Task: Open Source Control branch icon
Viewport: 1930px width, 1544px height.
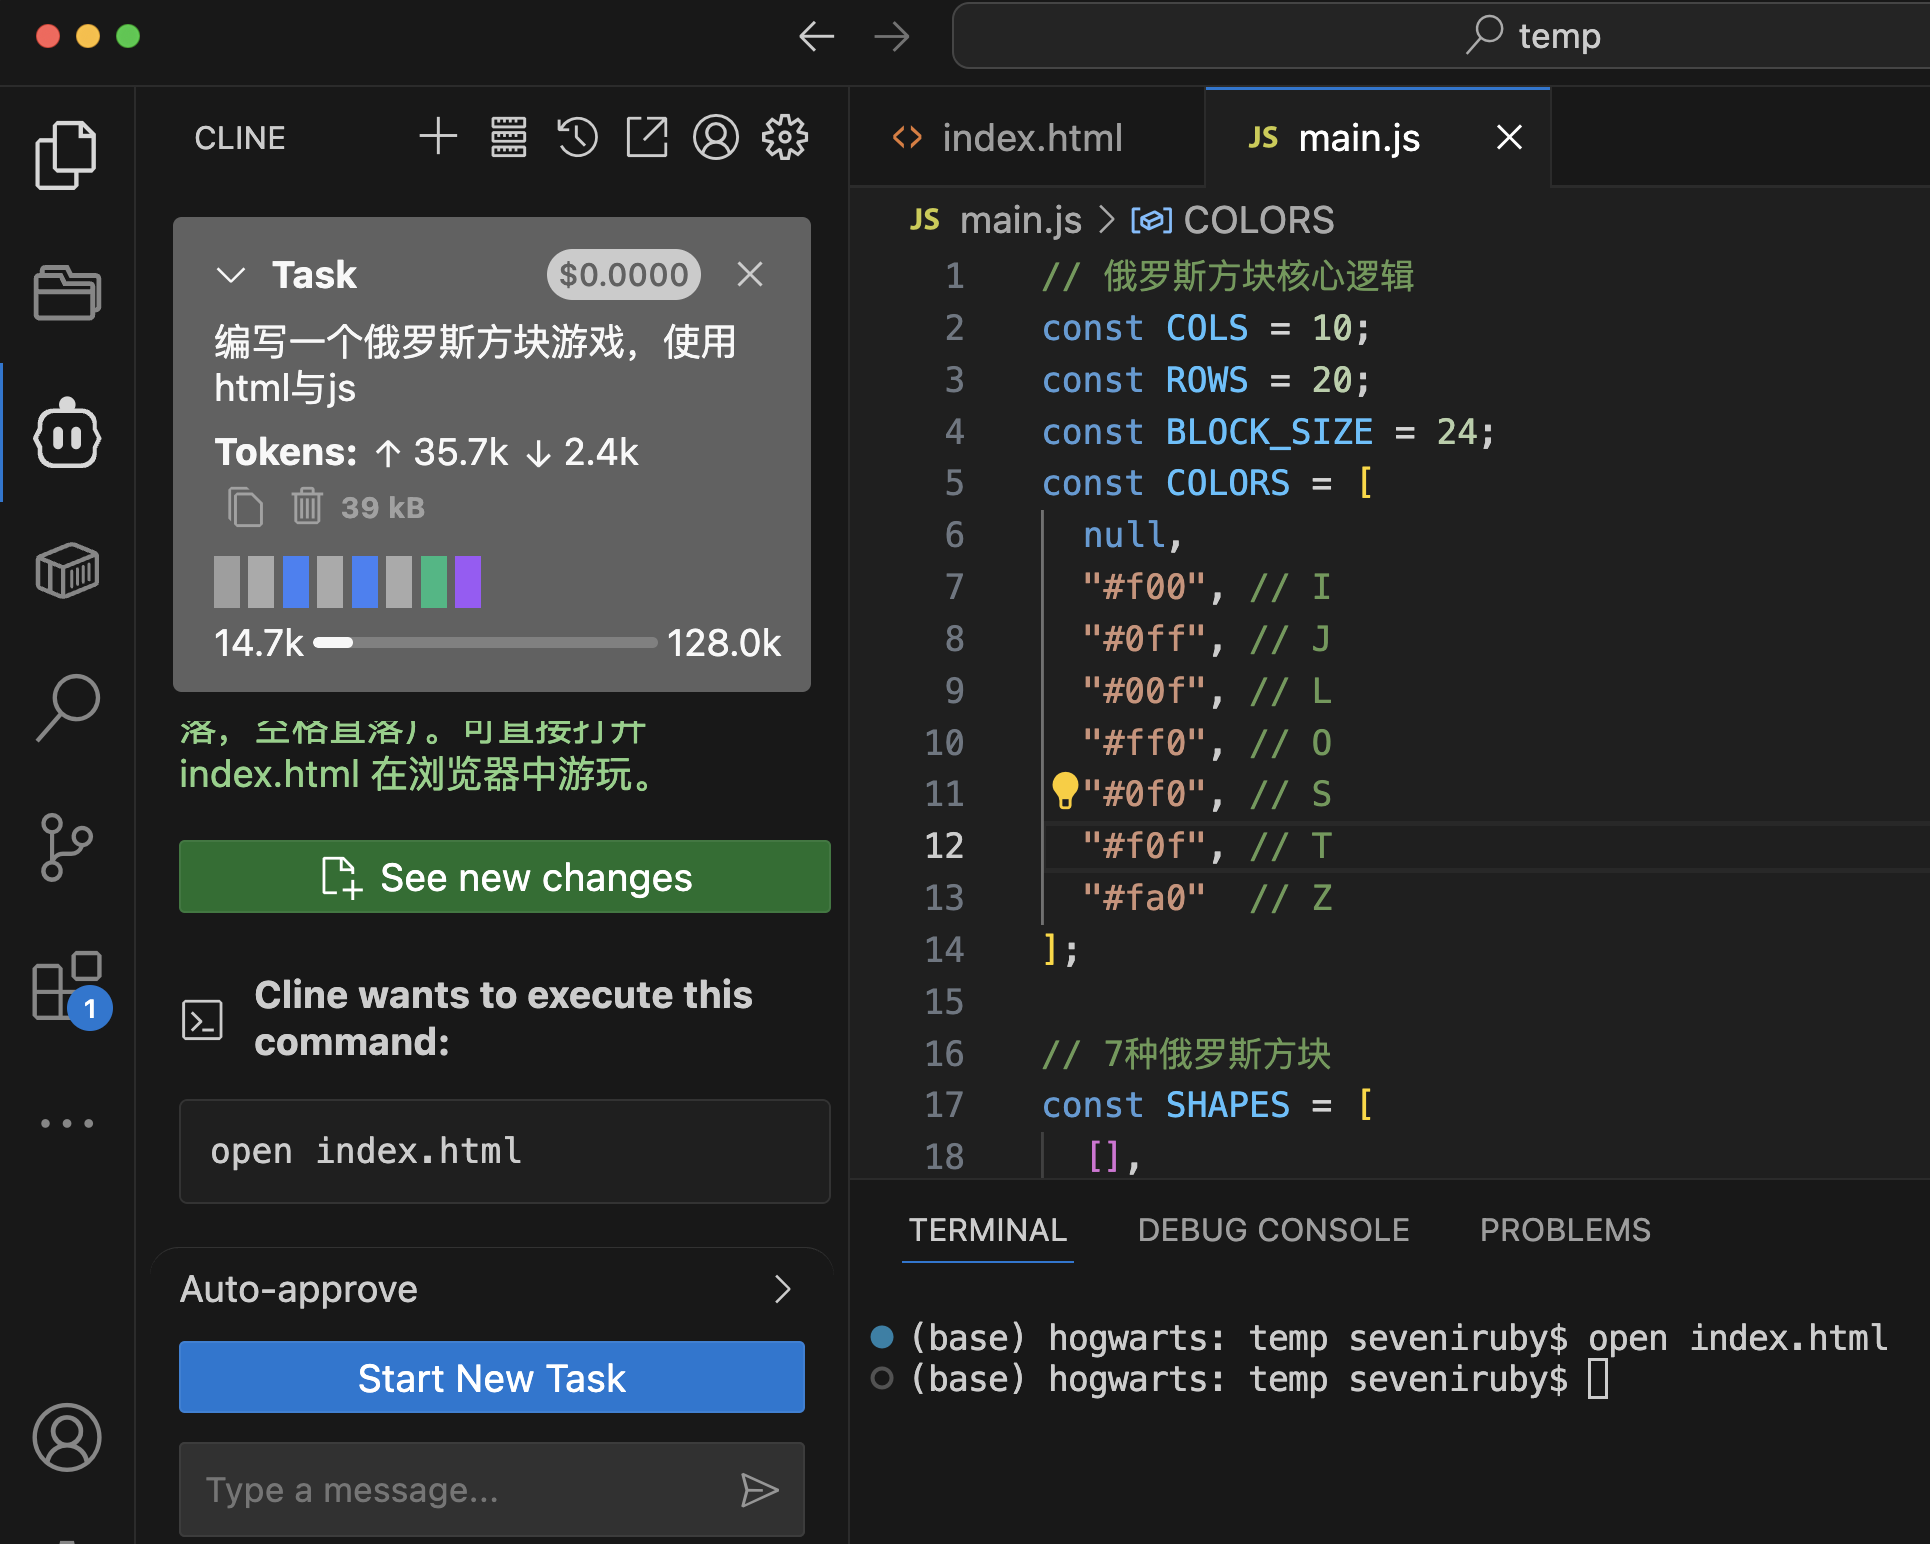Action: point(66,847)
